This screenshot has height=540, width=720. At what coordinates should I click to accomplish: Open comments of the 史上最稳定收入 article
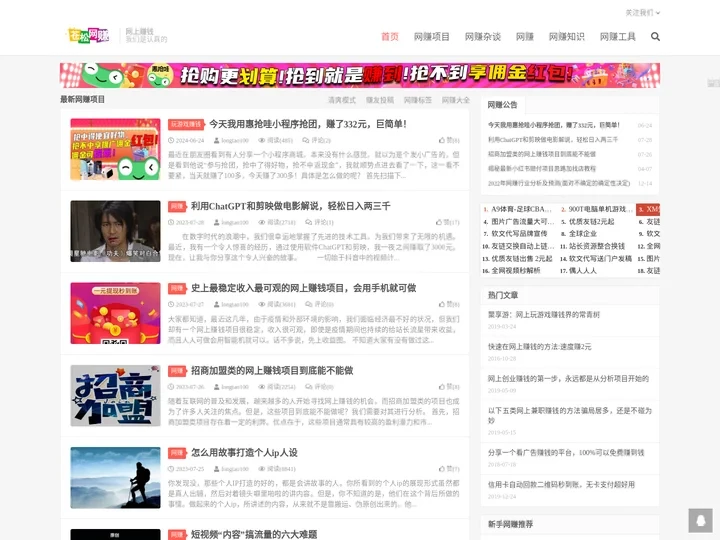318,304
